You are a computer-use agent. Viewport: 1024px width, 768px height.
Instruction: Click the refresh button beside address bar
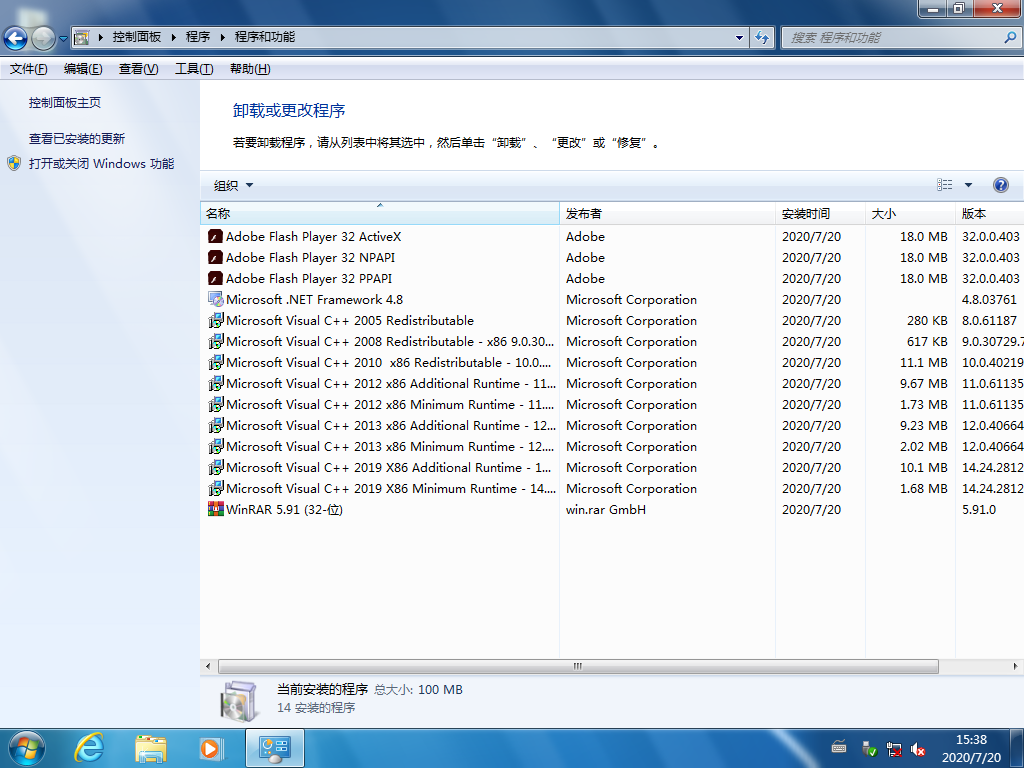click(x=762, y=37)
